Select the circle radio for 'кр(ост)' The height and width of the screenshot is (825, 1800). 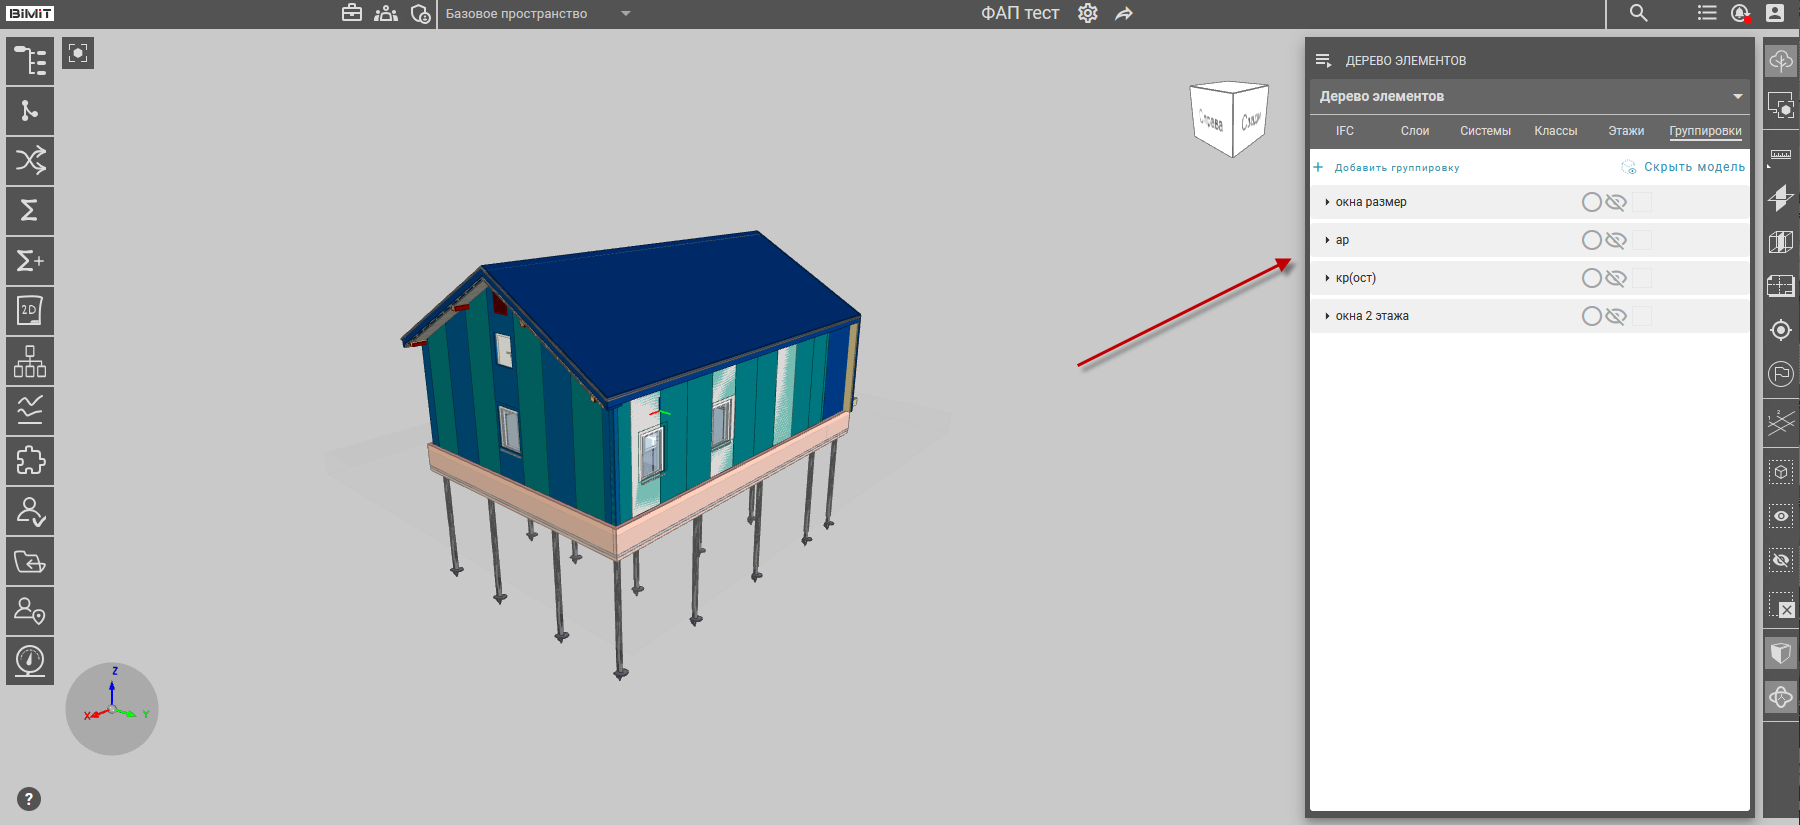1591,278
